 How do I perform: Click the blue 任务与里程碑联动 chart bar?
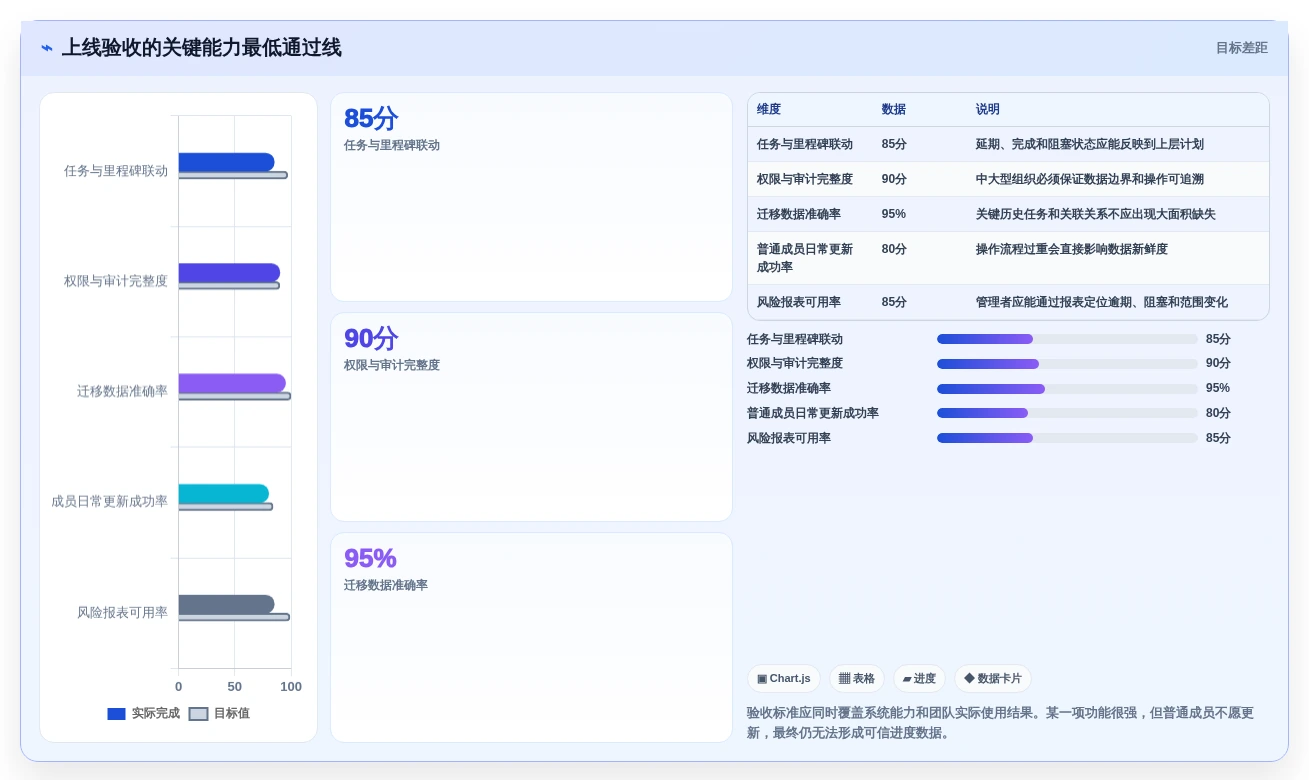click(x=226, y=162)
